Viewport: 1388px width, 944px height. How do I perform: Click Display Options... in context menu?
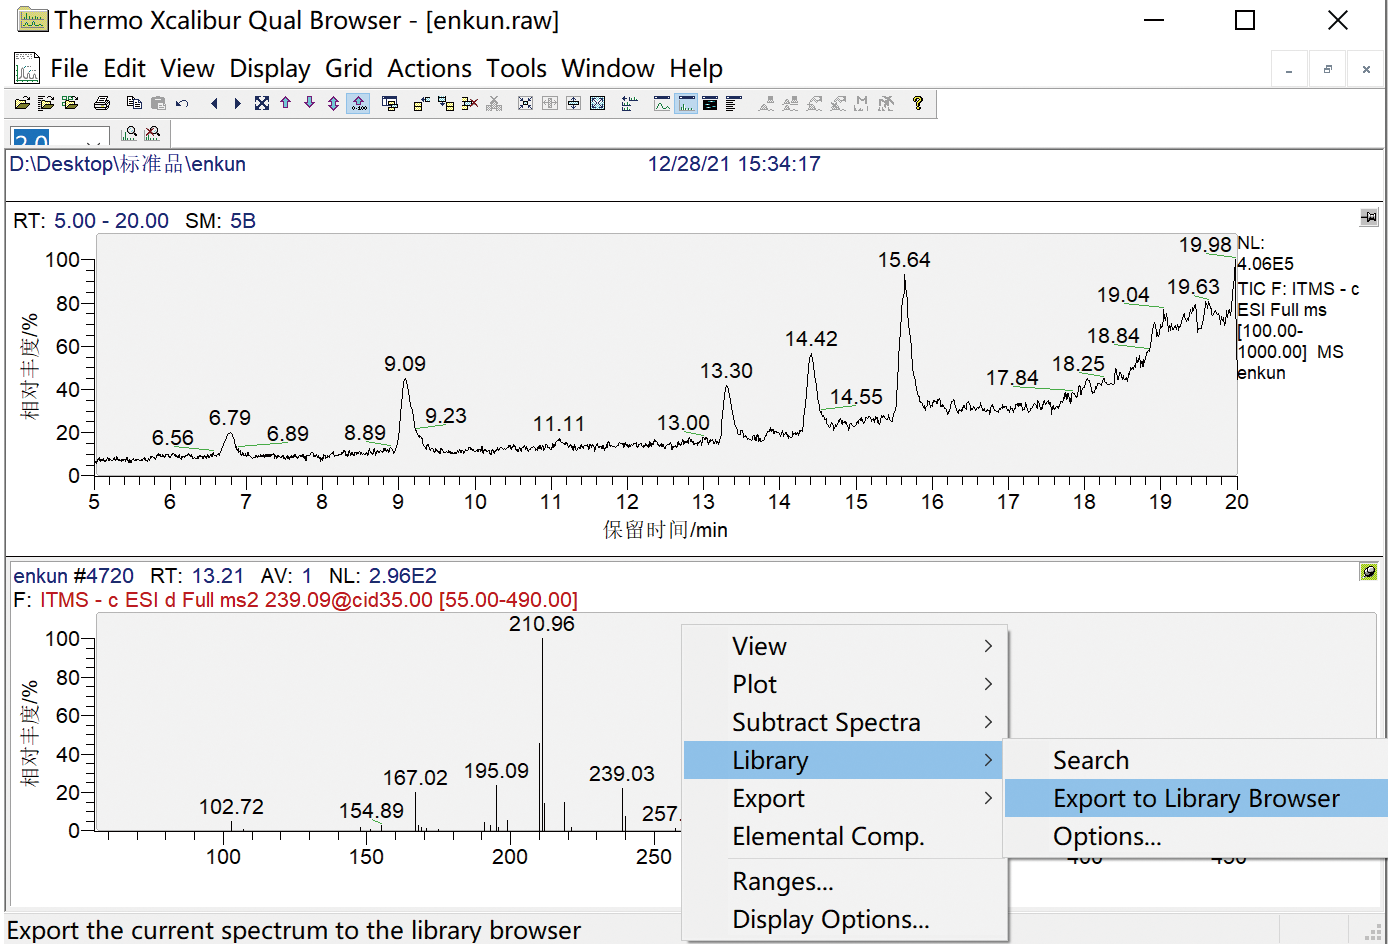click(x=831, y=920)
